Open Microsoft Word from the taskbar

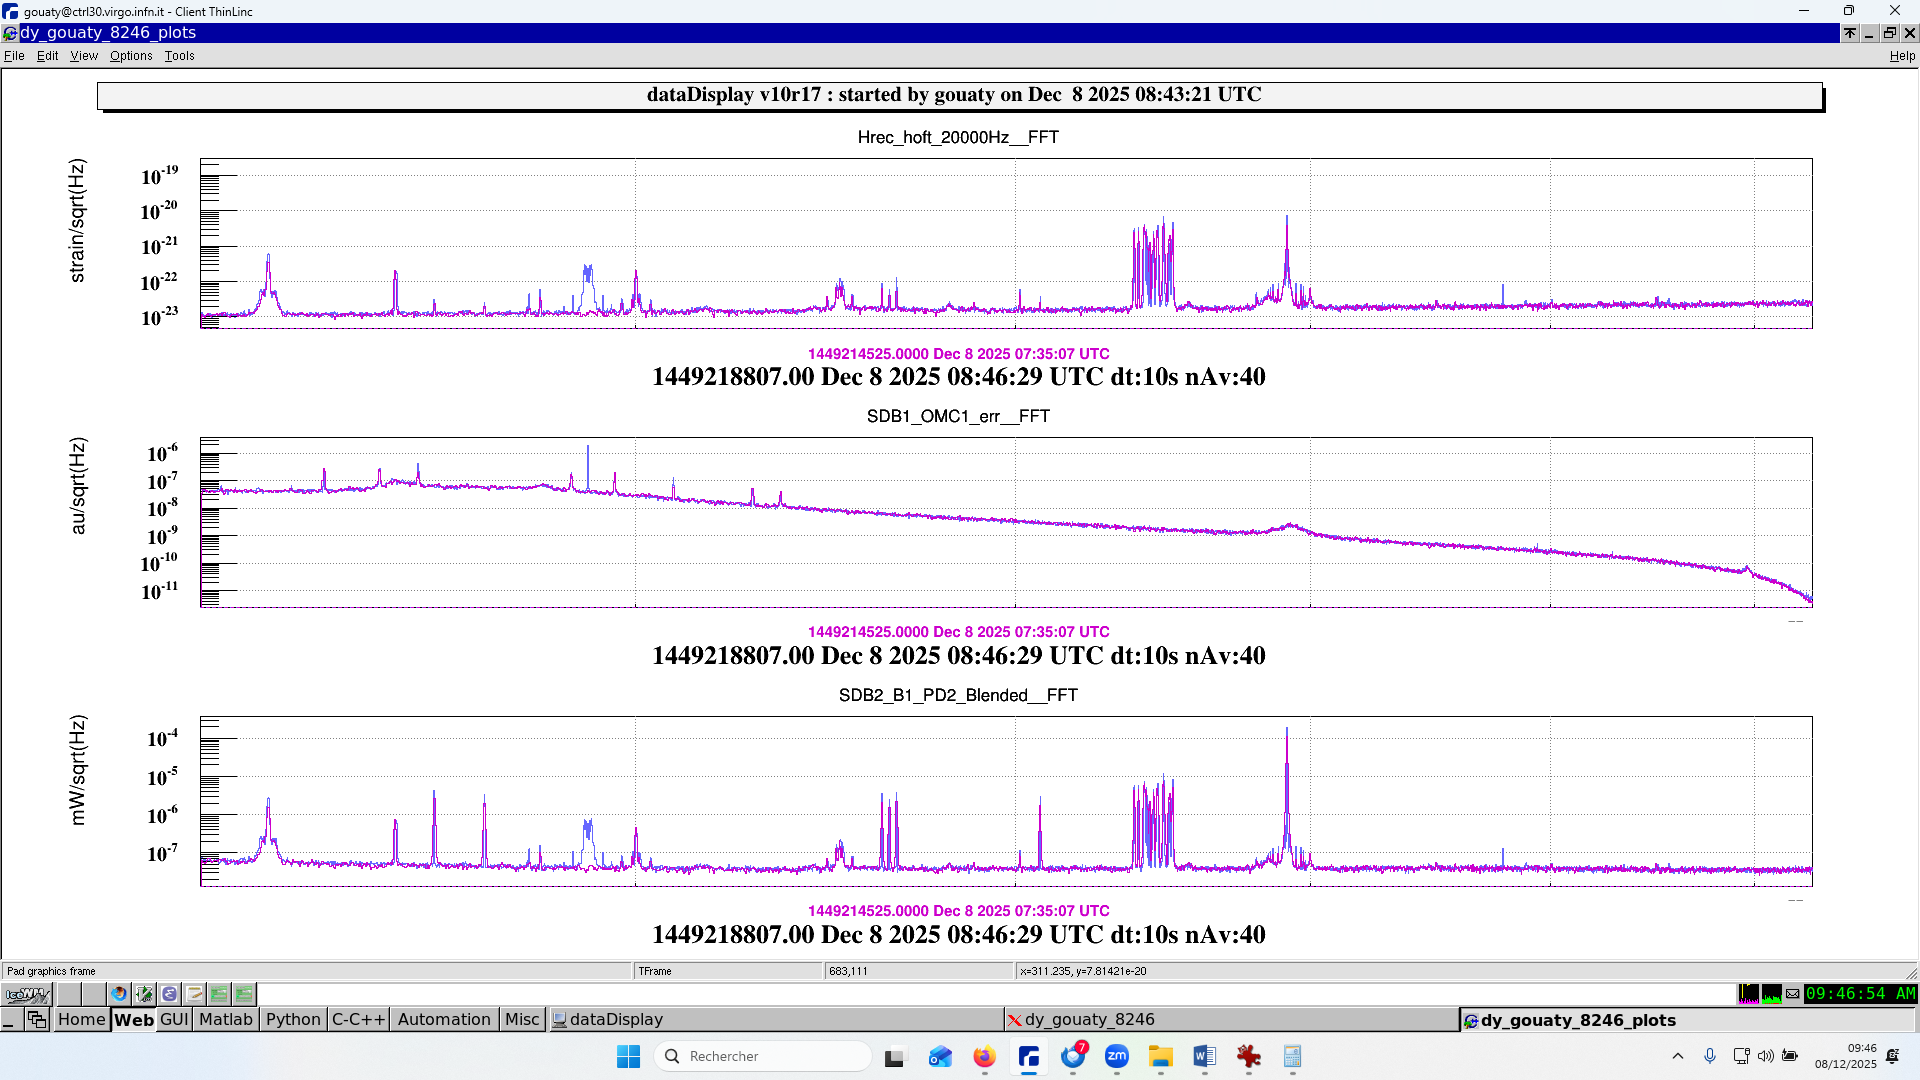[1204, 1056]
